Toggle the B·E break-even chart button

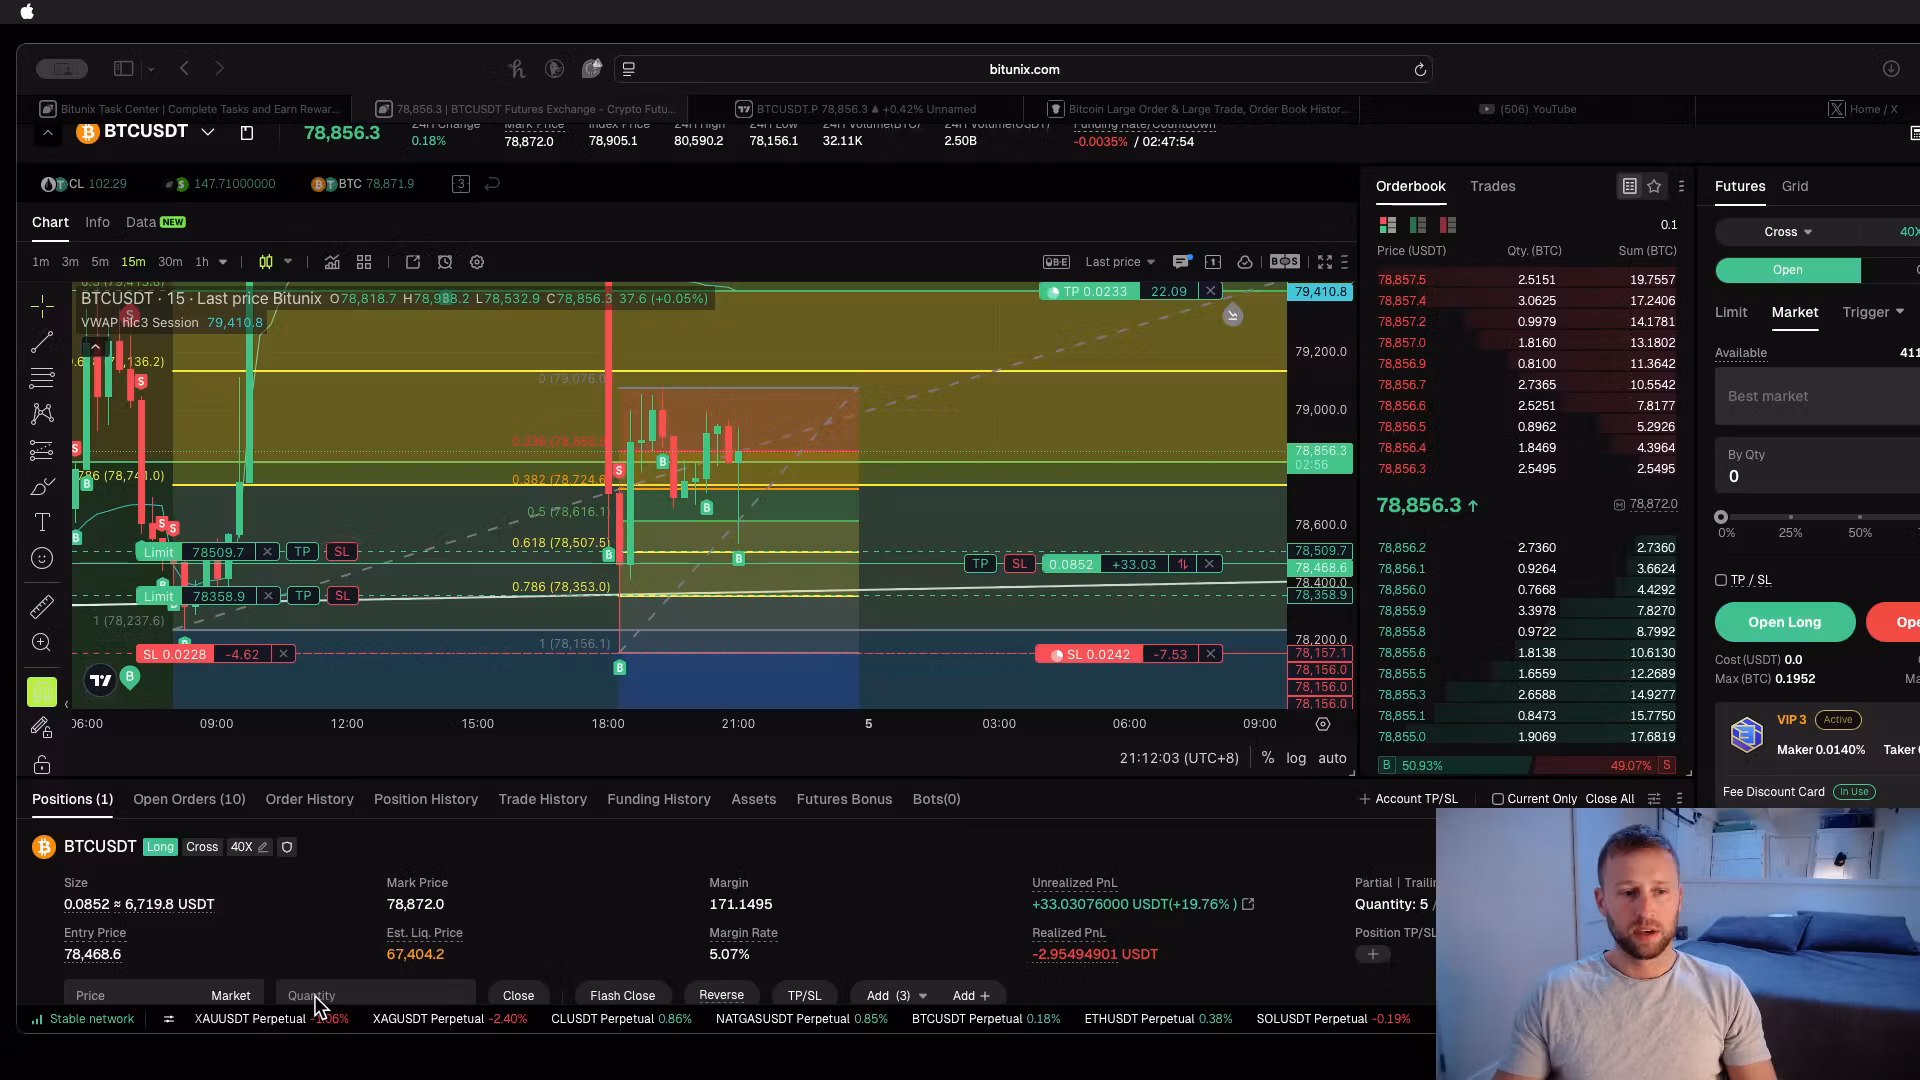1056,262
